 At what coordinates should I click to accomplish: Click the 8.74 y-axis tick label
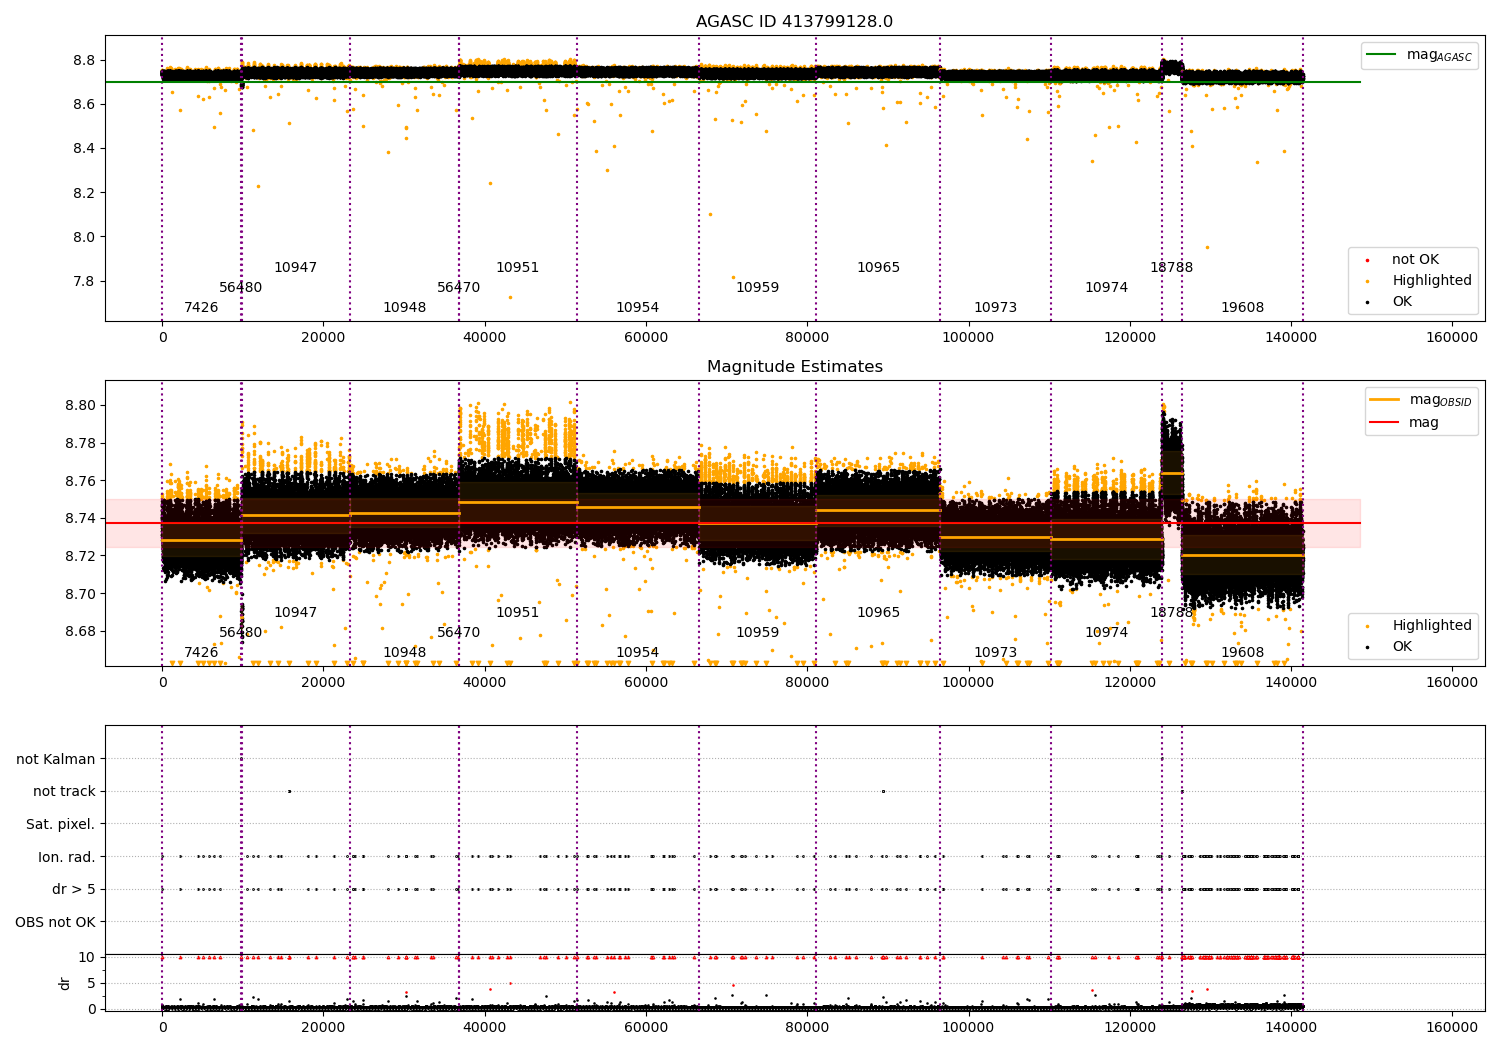pos(80,518)
